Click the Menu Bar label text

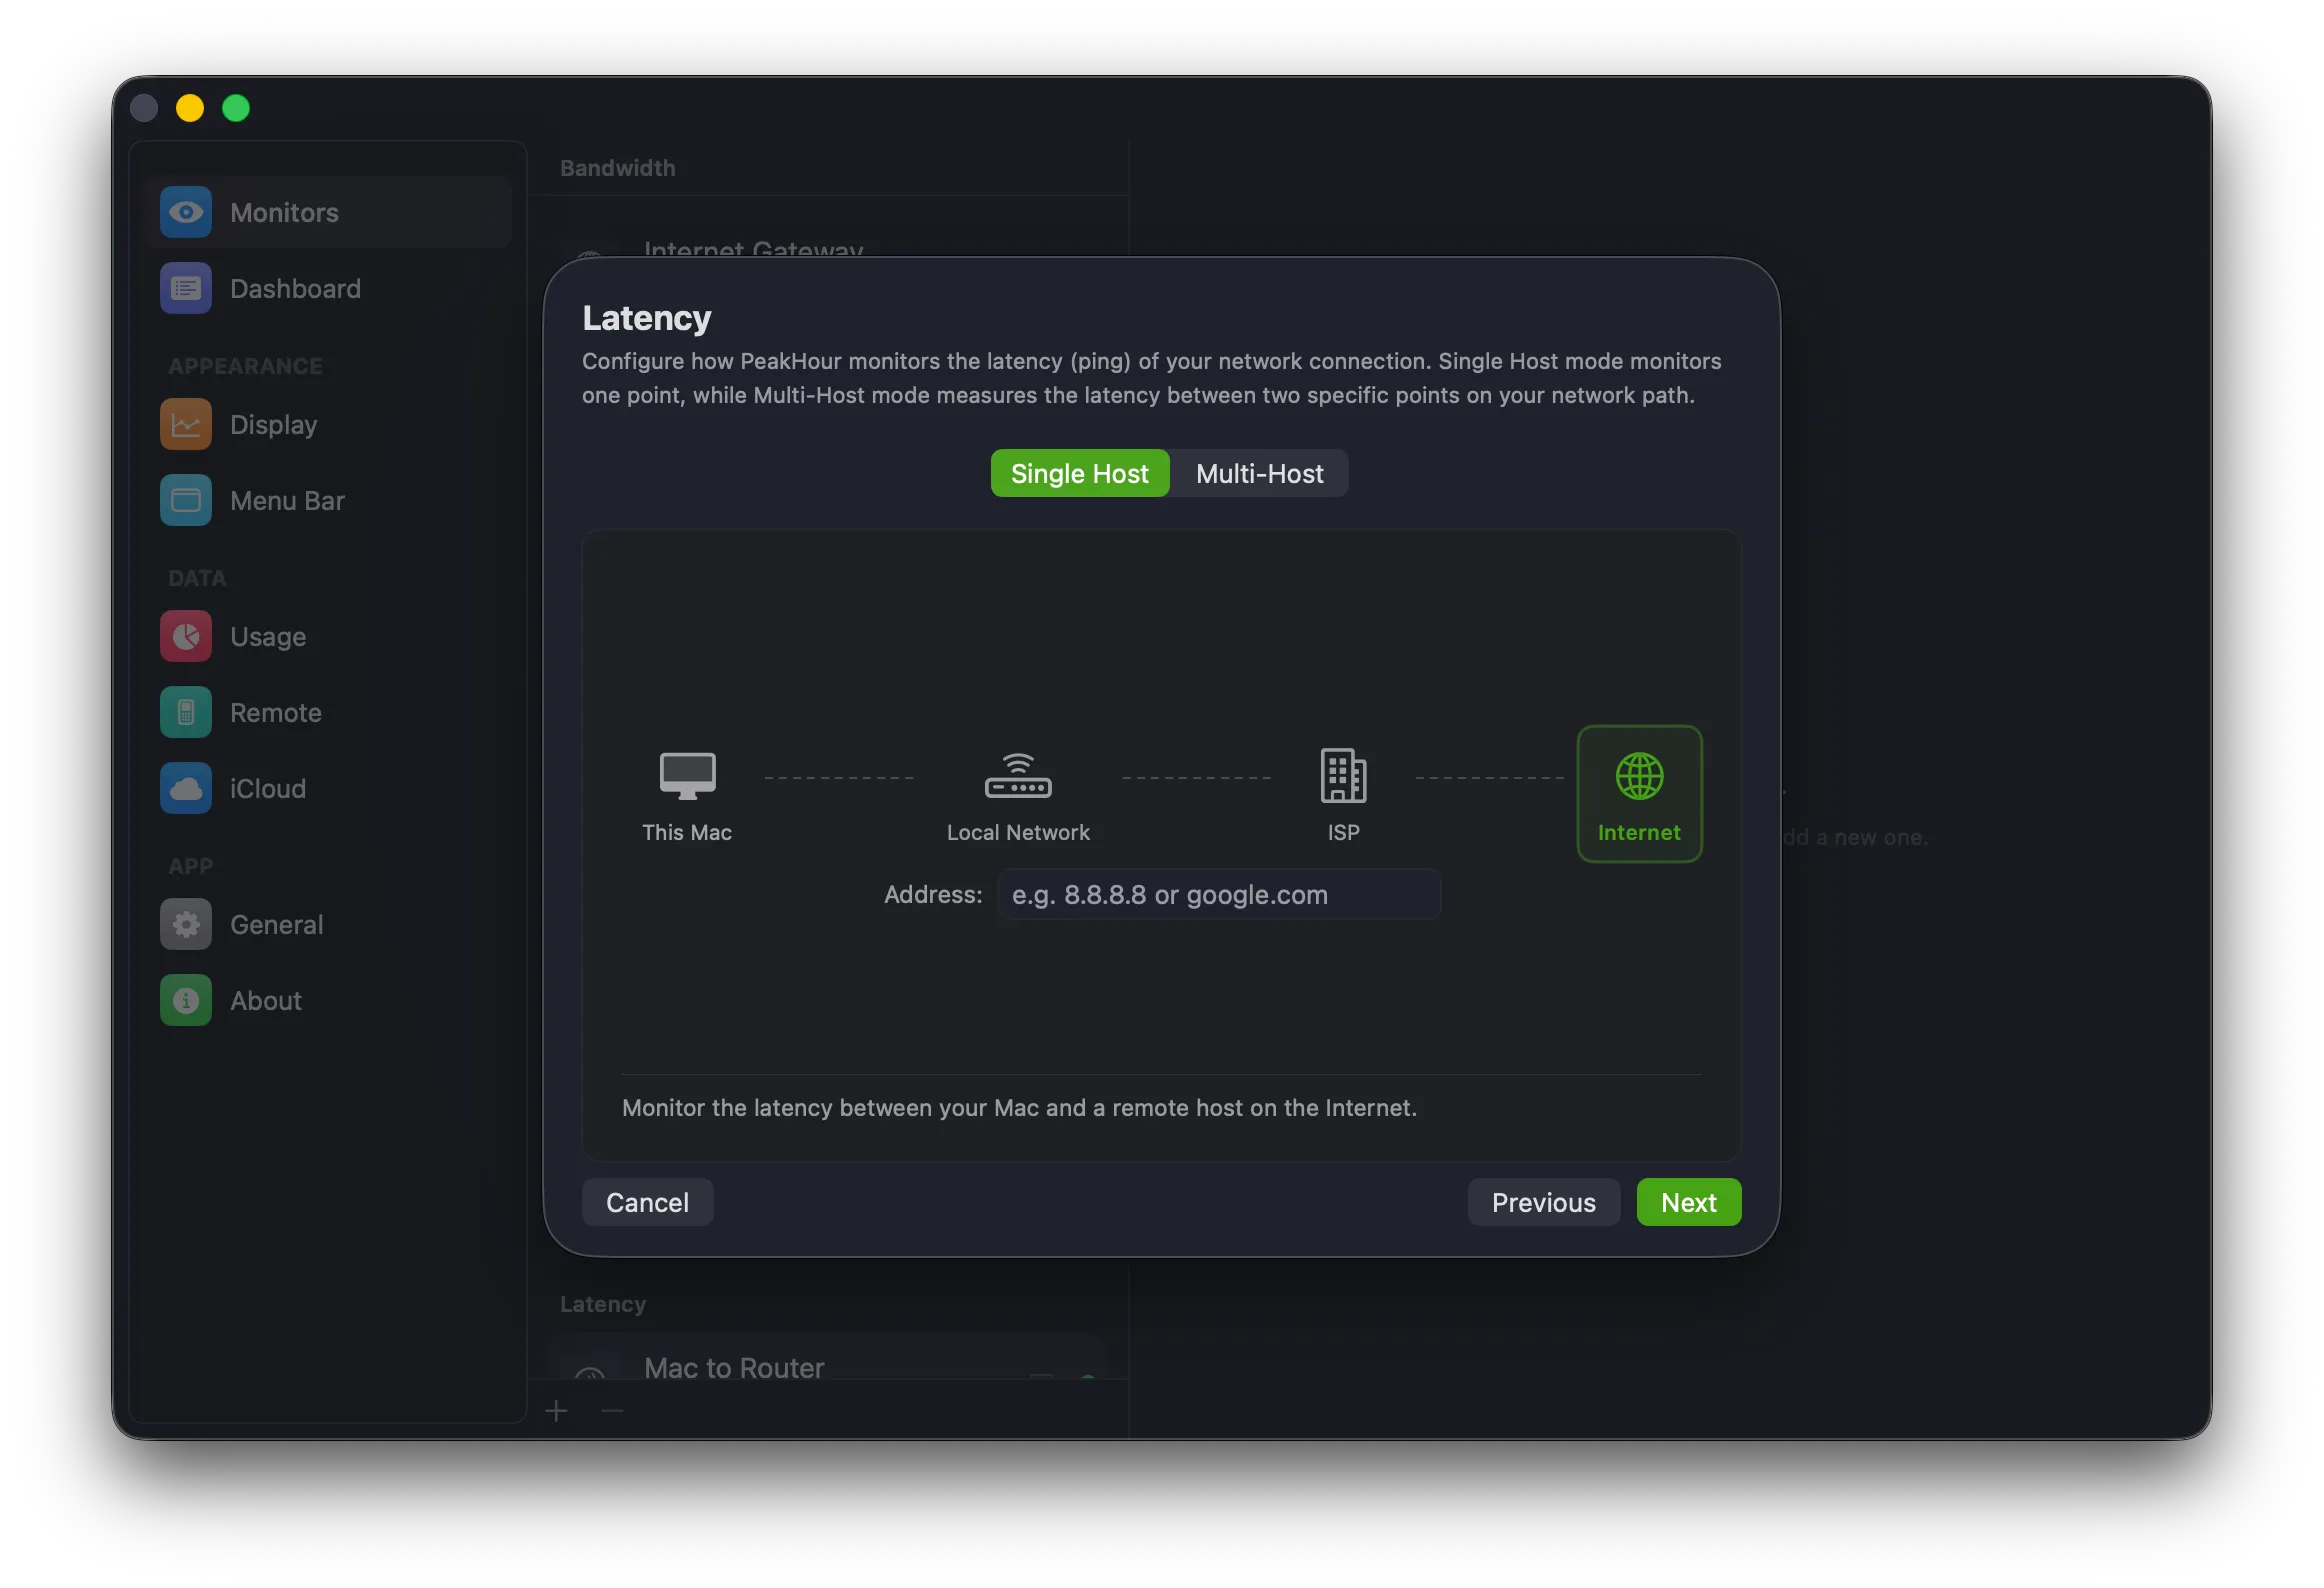(x=287, y=500)
